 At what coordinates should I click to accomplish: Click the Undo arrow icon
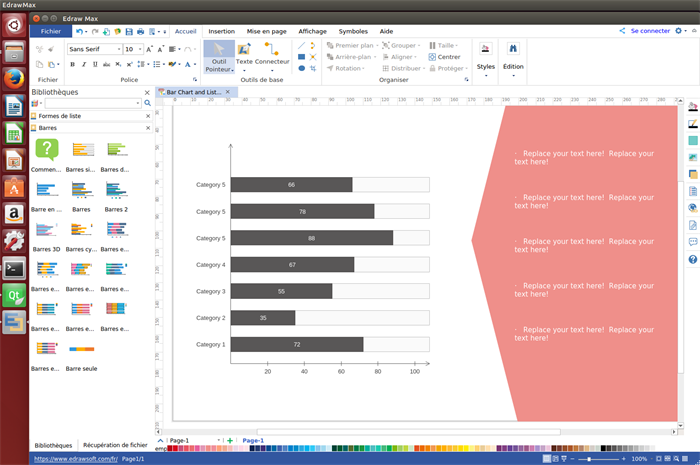coord(79,32)
